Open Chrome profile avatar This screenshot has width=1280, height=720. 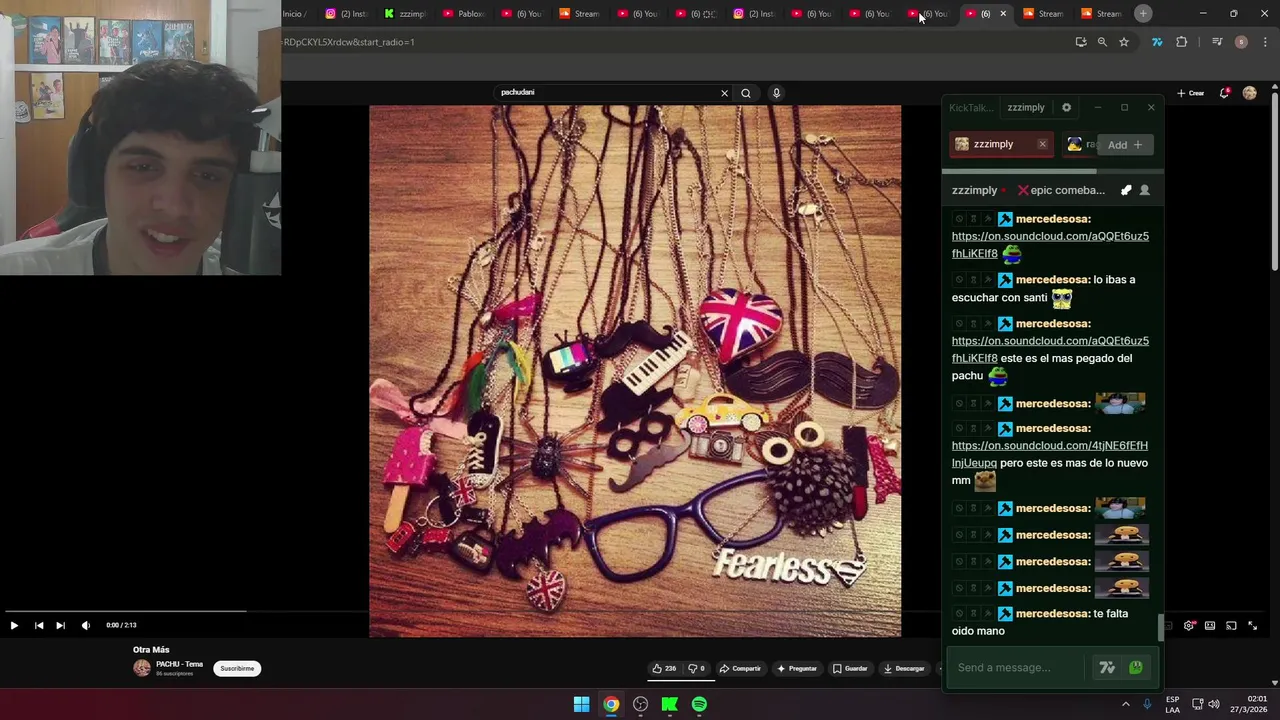[1241, 42]
